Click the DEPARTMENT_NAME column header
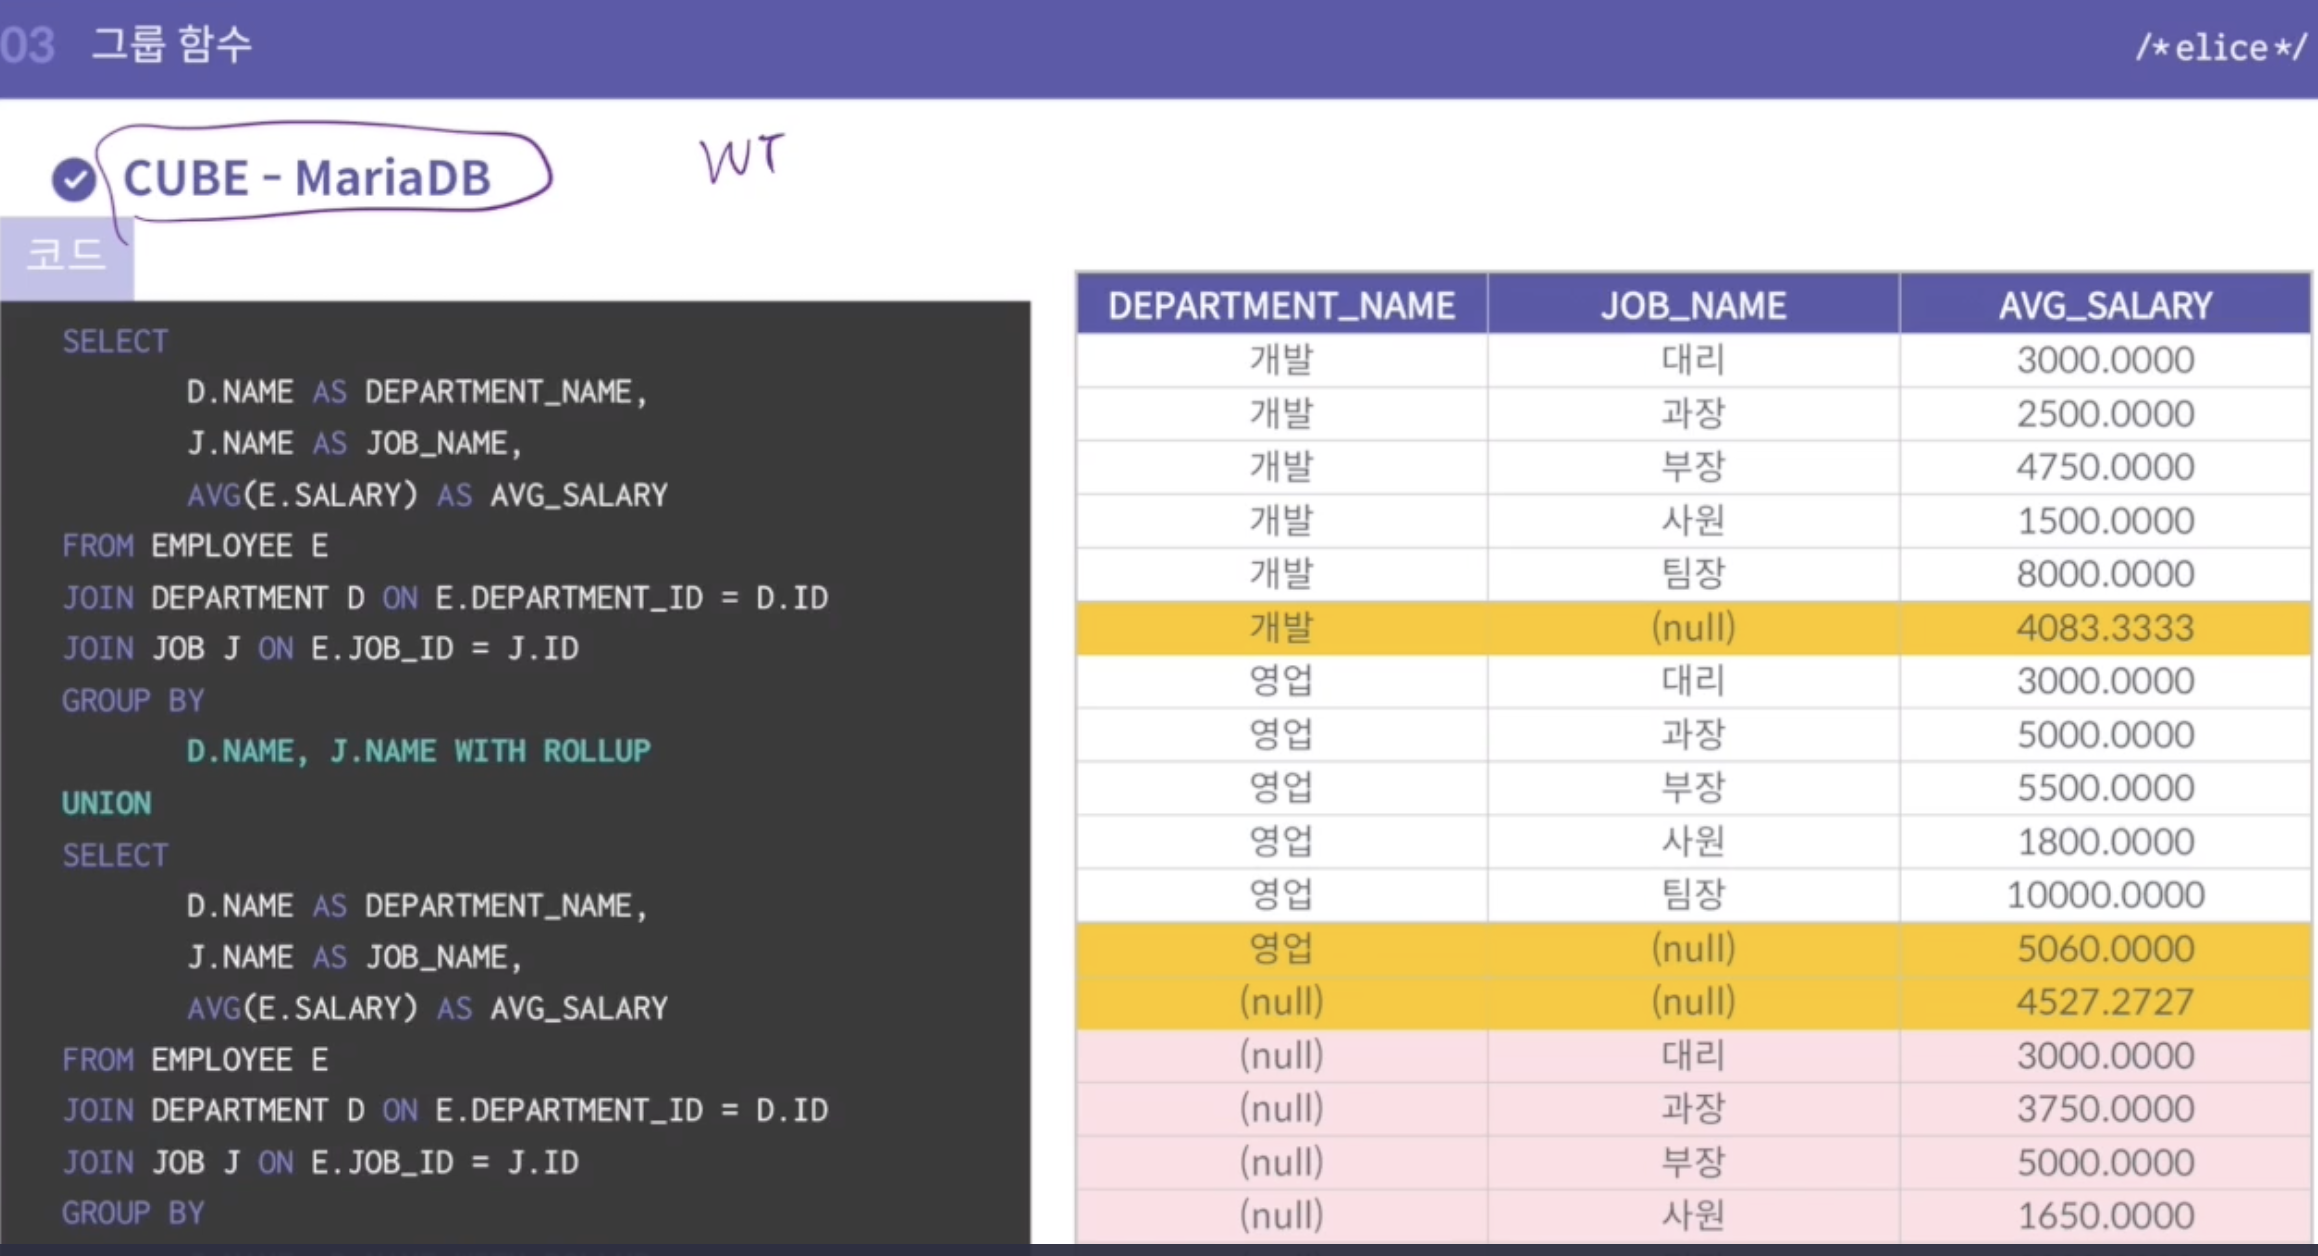The width and height of the screenshot is (2318, 1256). point(1281,305)
